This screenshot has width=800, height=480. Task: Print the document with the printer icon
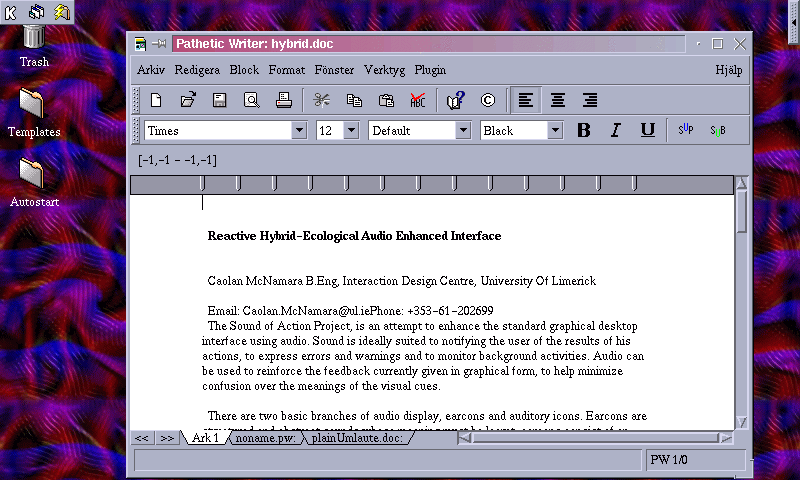pyautogui.click(x=284, y=100)
